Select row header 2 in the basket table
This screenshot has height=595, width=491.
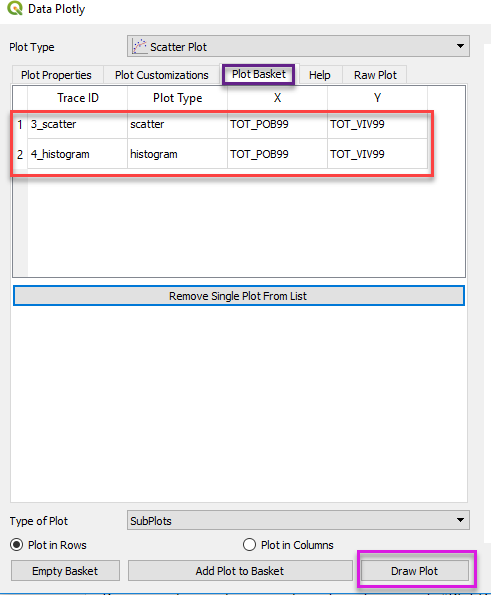tap(20, 154)
